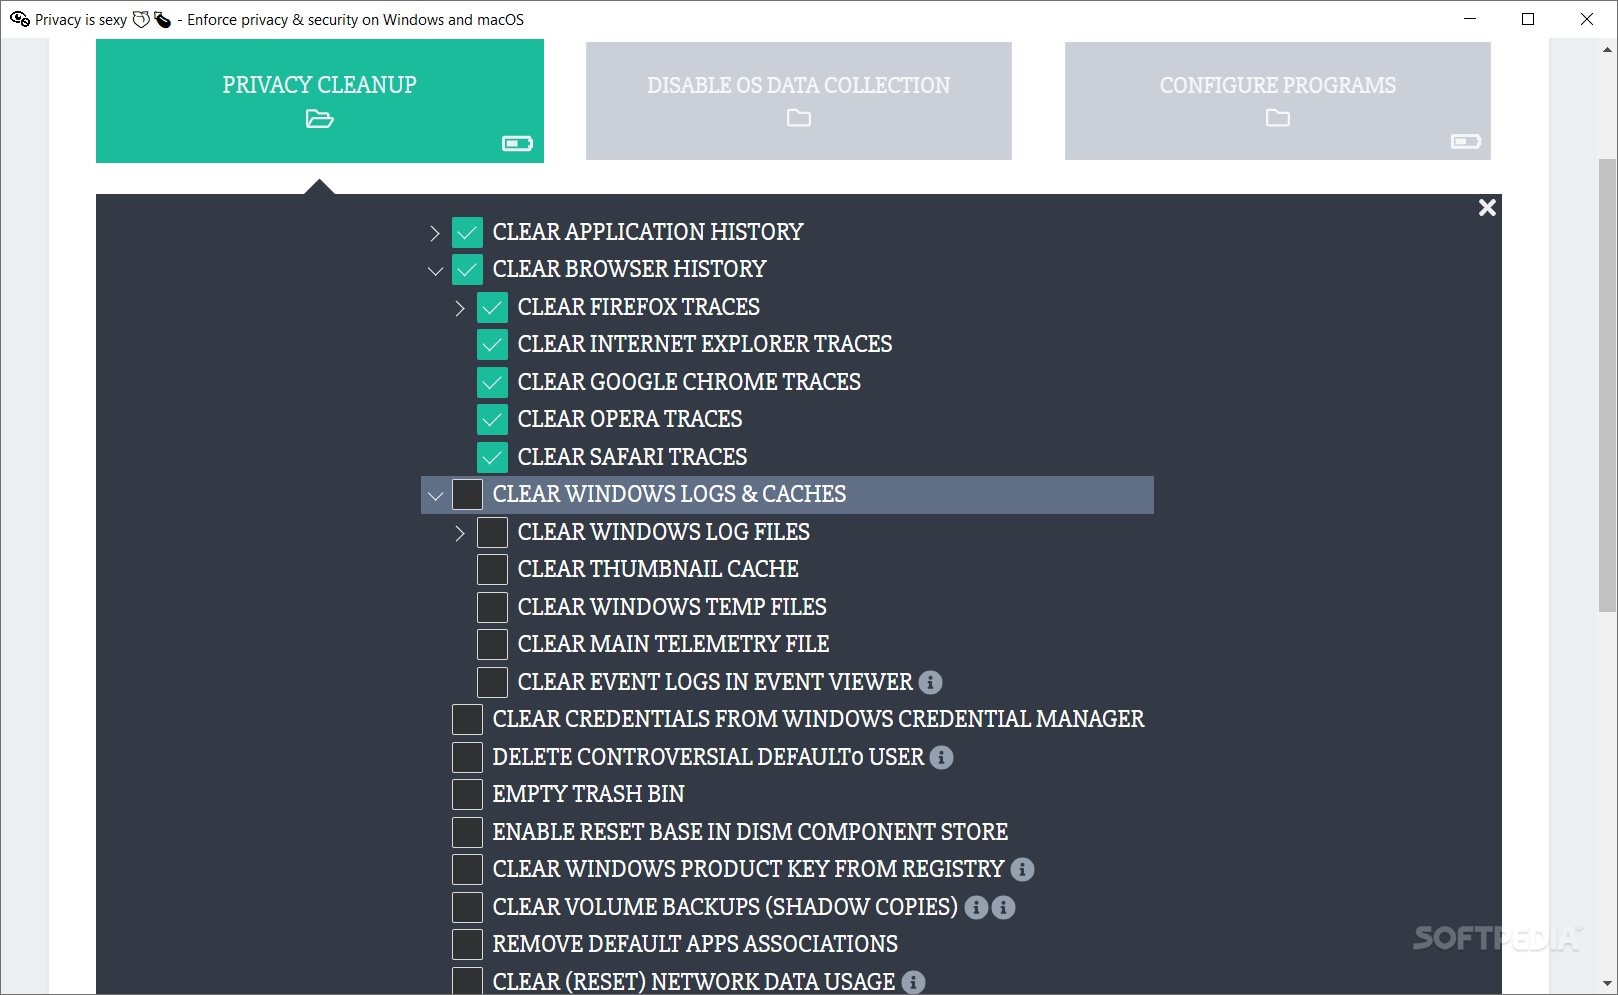Select the Privacy Cleanup category card
The height and width of the screenshot is (995, 1618).
point(320,101)
